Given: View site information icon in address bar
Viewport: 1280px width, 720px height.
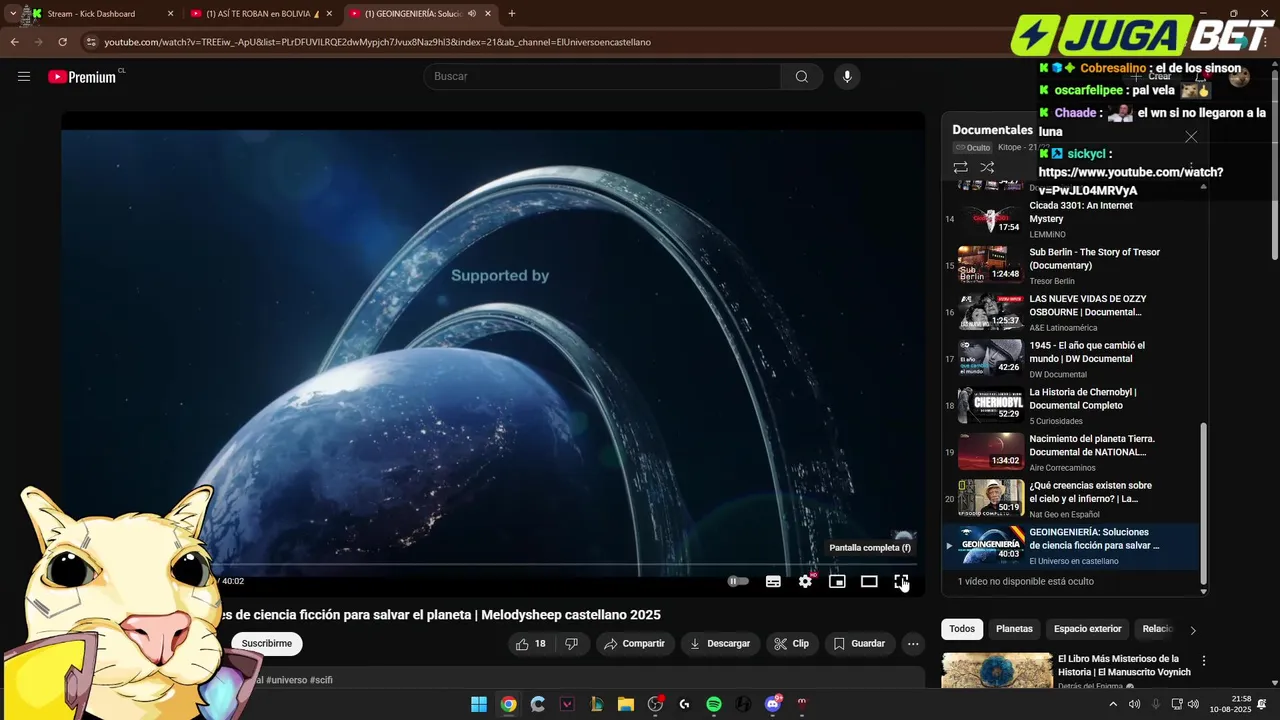Looking at the screenshot, I should 91,42.
